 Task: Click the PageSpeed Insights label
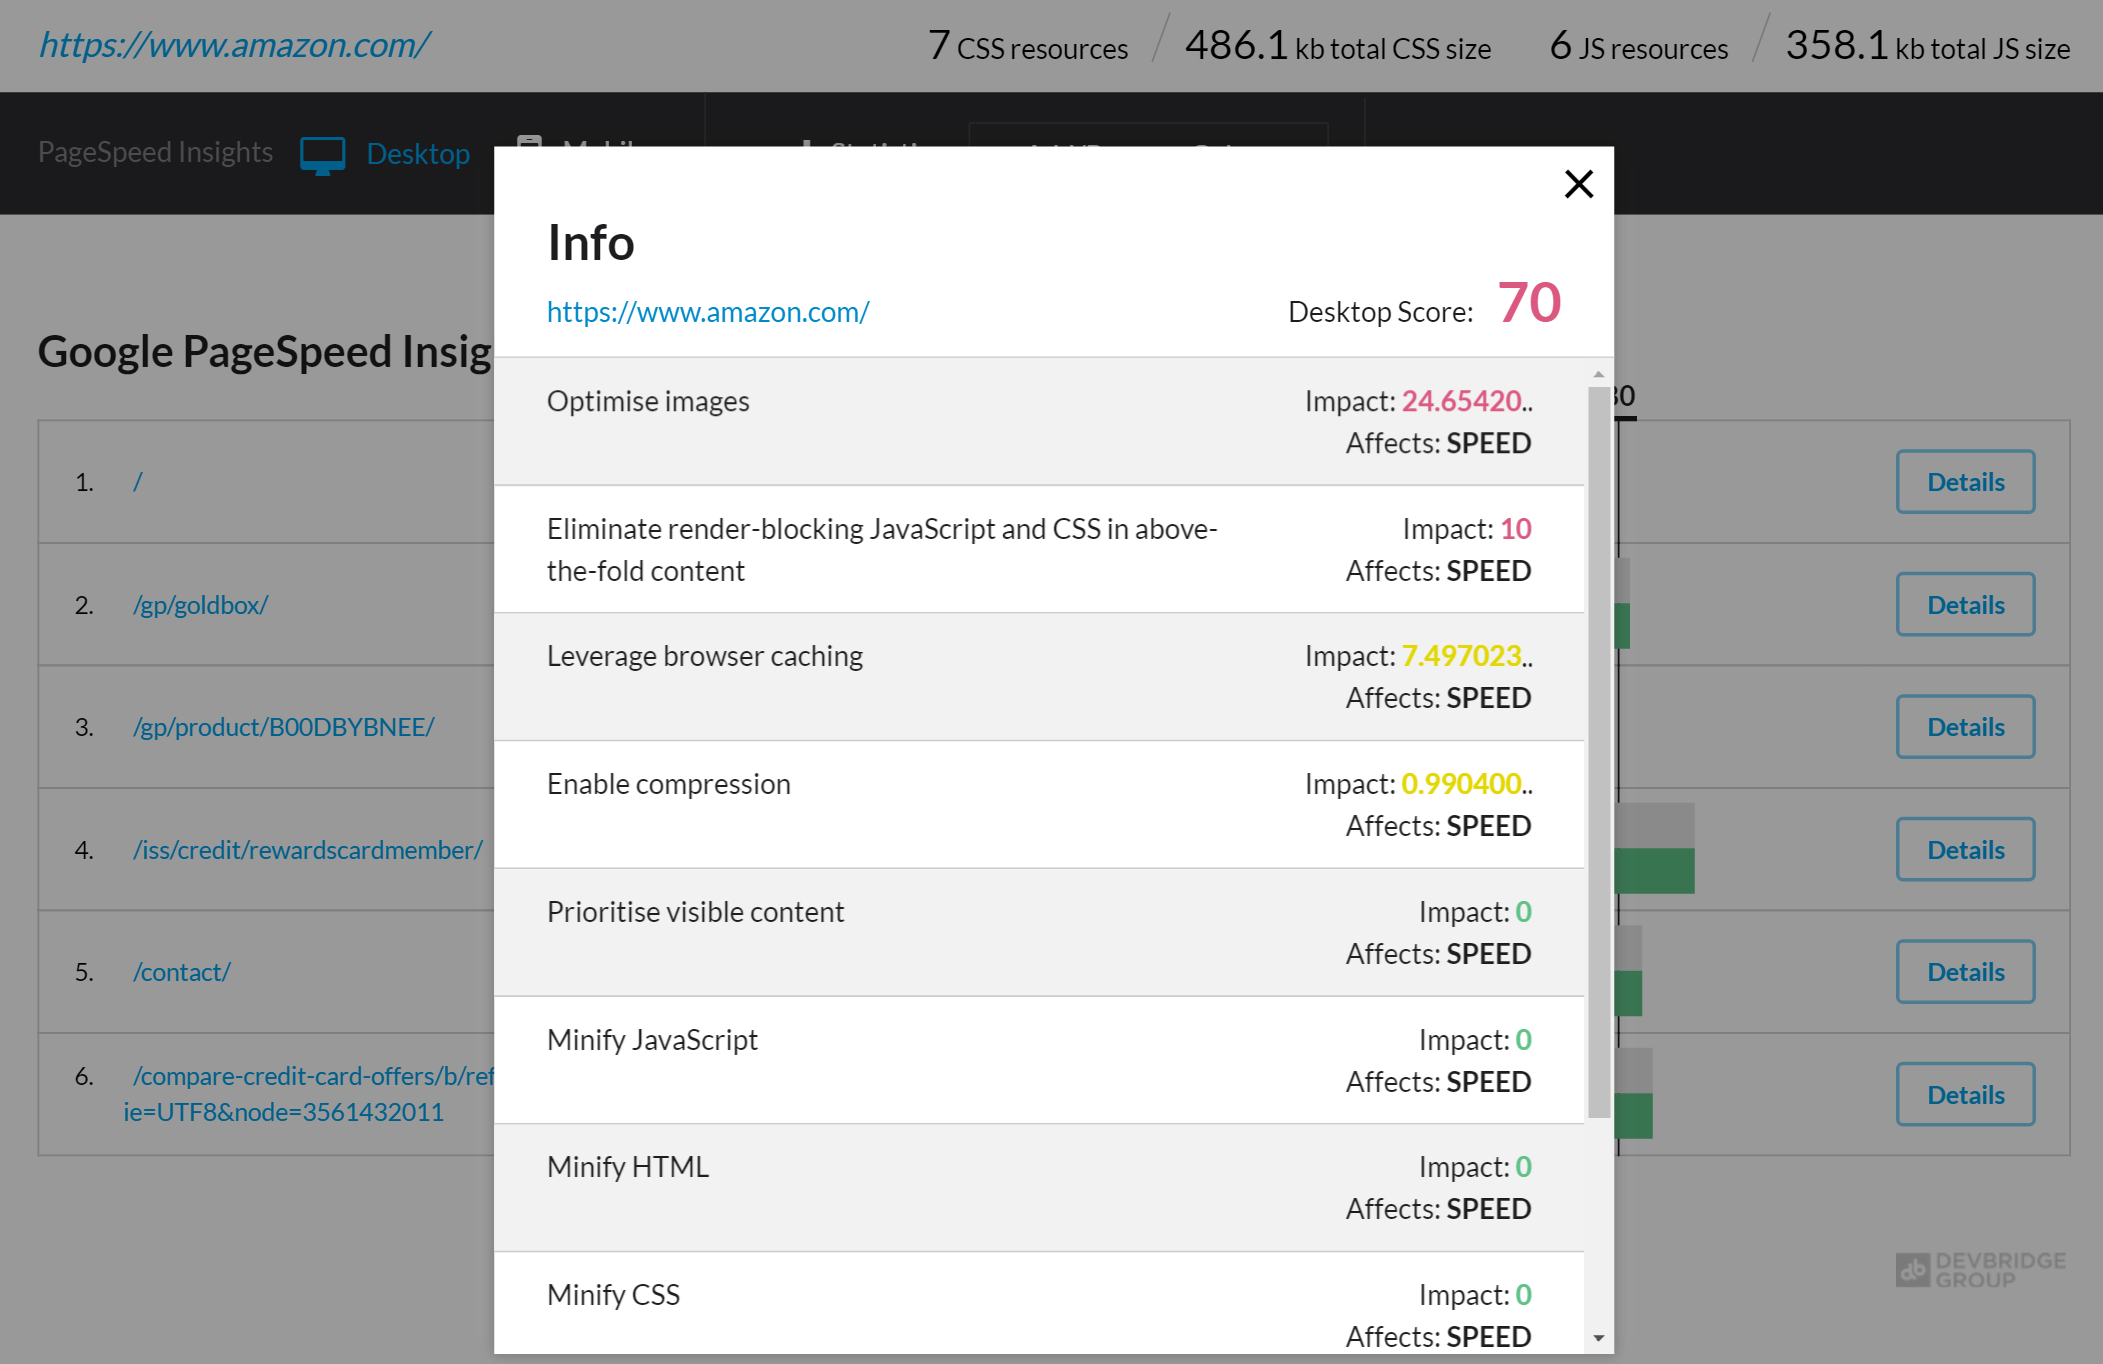155,152
